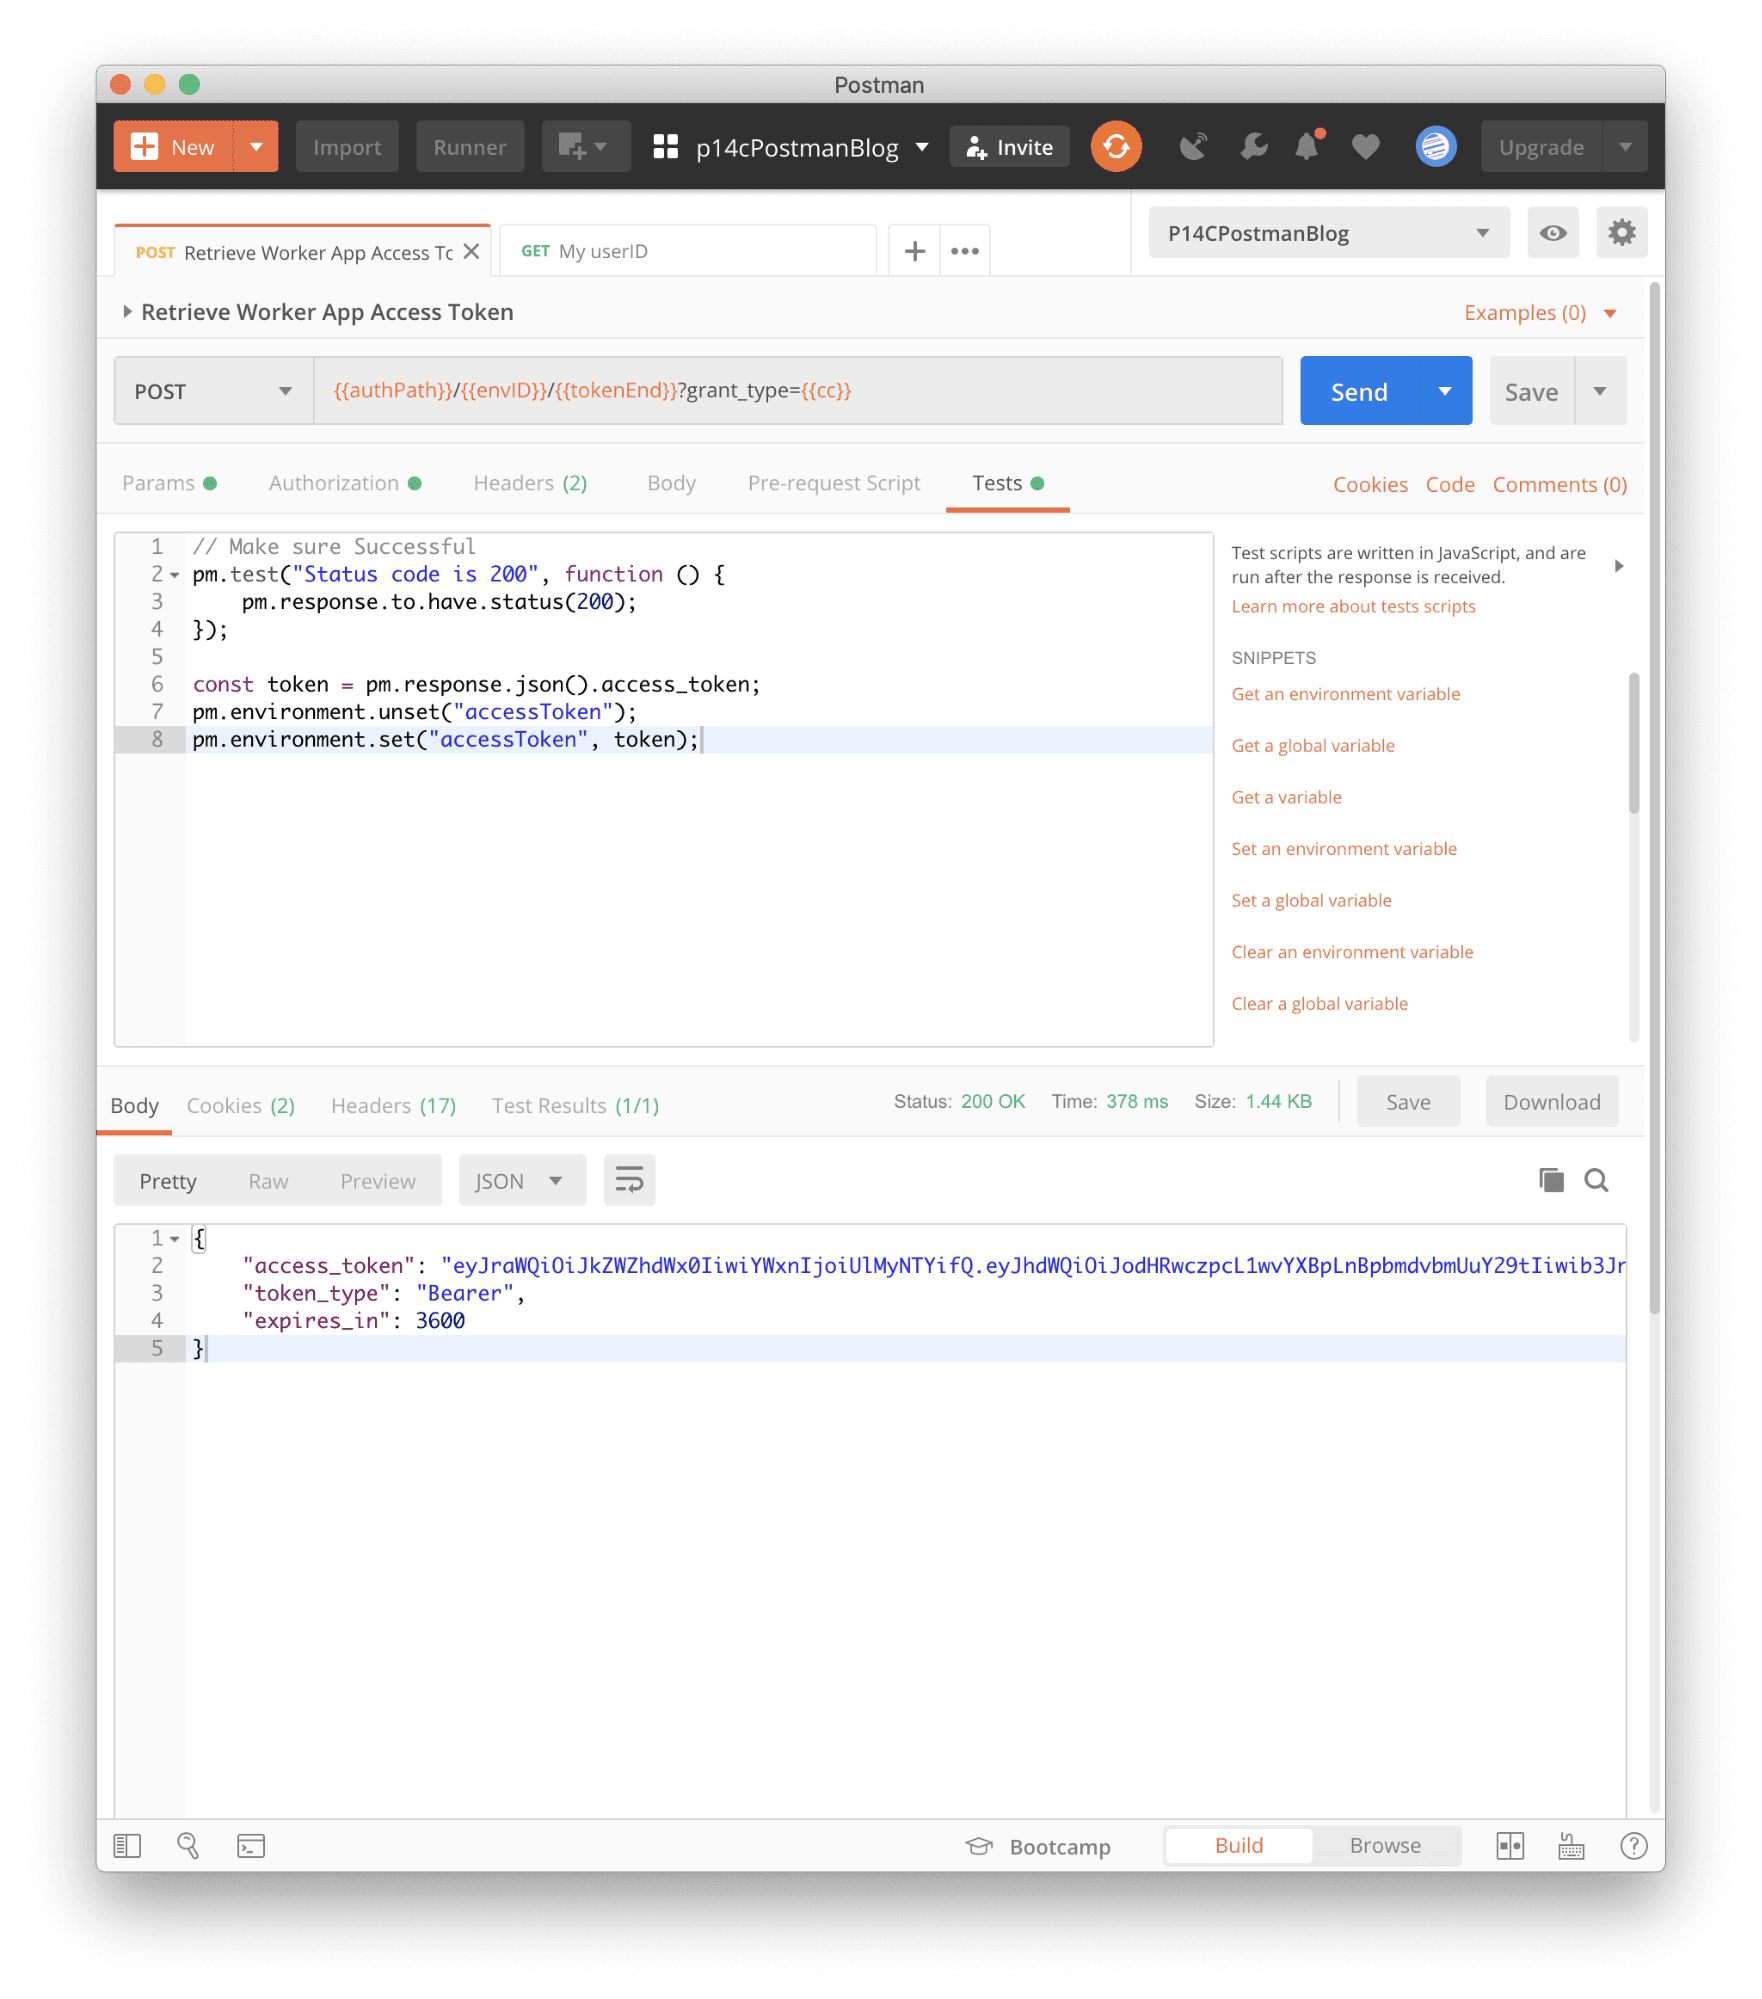The height and width of the screenshot is (1999, 1762).
Task: Search within the response body
Action: point(1597,1181)
